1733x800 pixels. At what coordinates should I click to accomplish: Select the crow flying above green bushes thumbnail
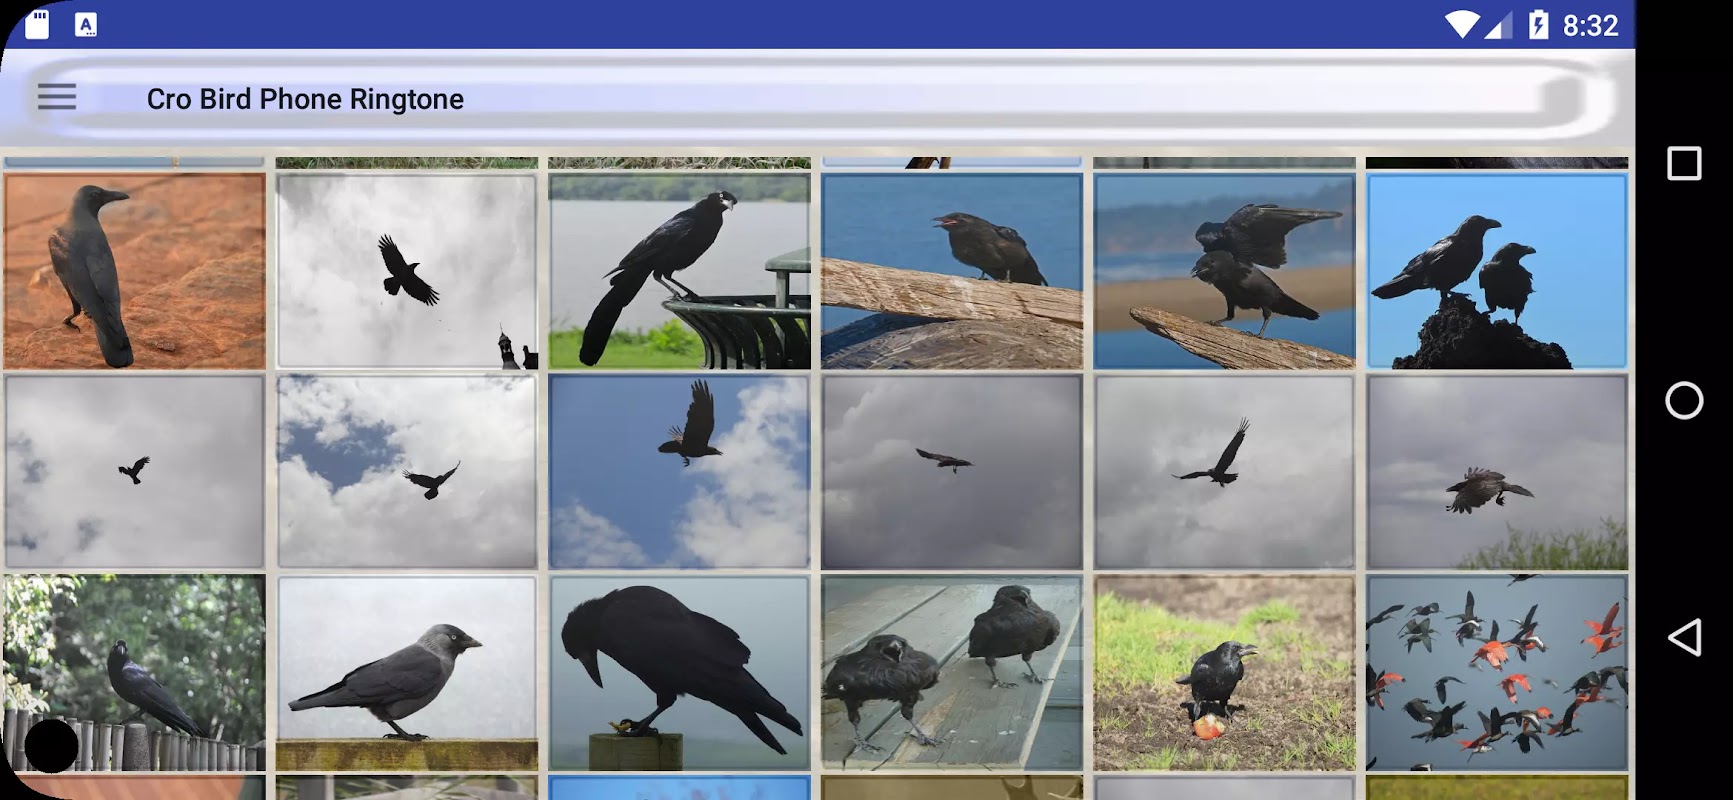tap(1497, 472)
